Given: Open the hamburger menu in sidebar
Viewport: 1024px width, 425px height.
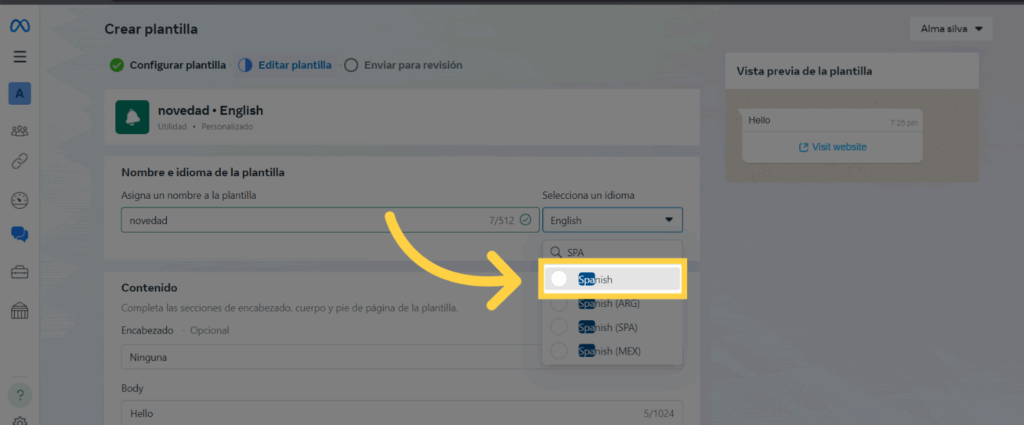Looking at the screenshot, I should pos(20,57).
